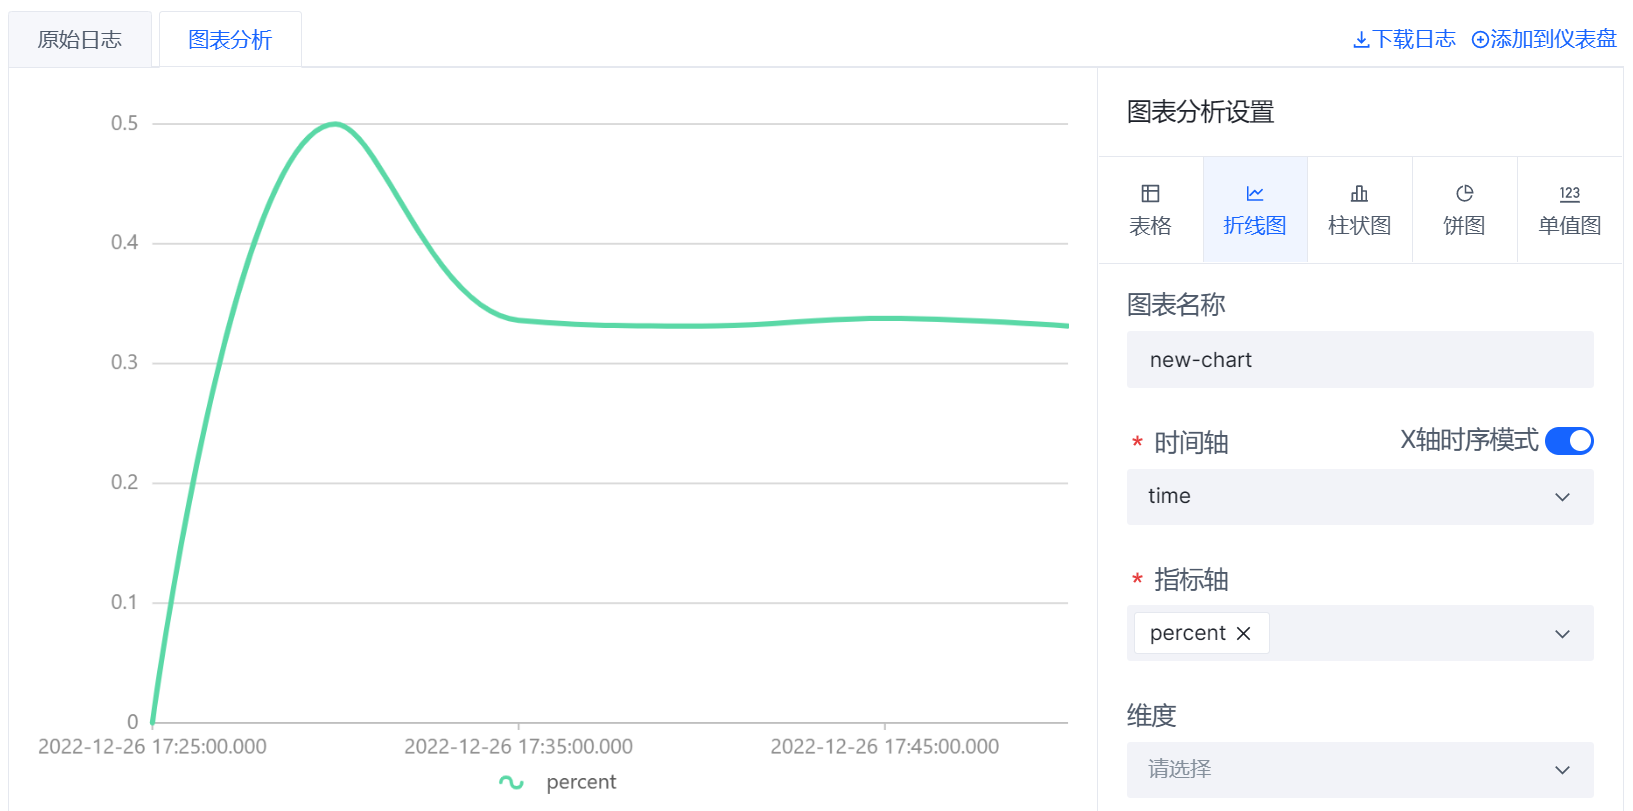Toggle percent series in chart legend
The height and width of the screenshot is (811, 1633).
pos(580,782)
